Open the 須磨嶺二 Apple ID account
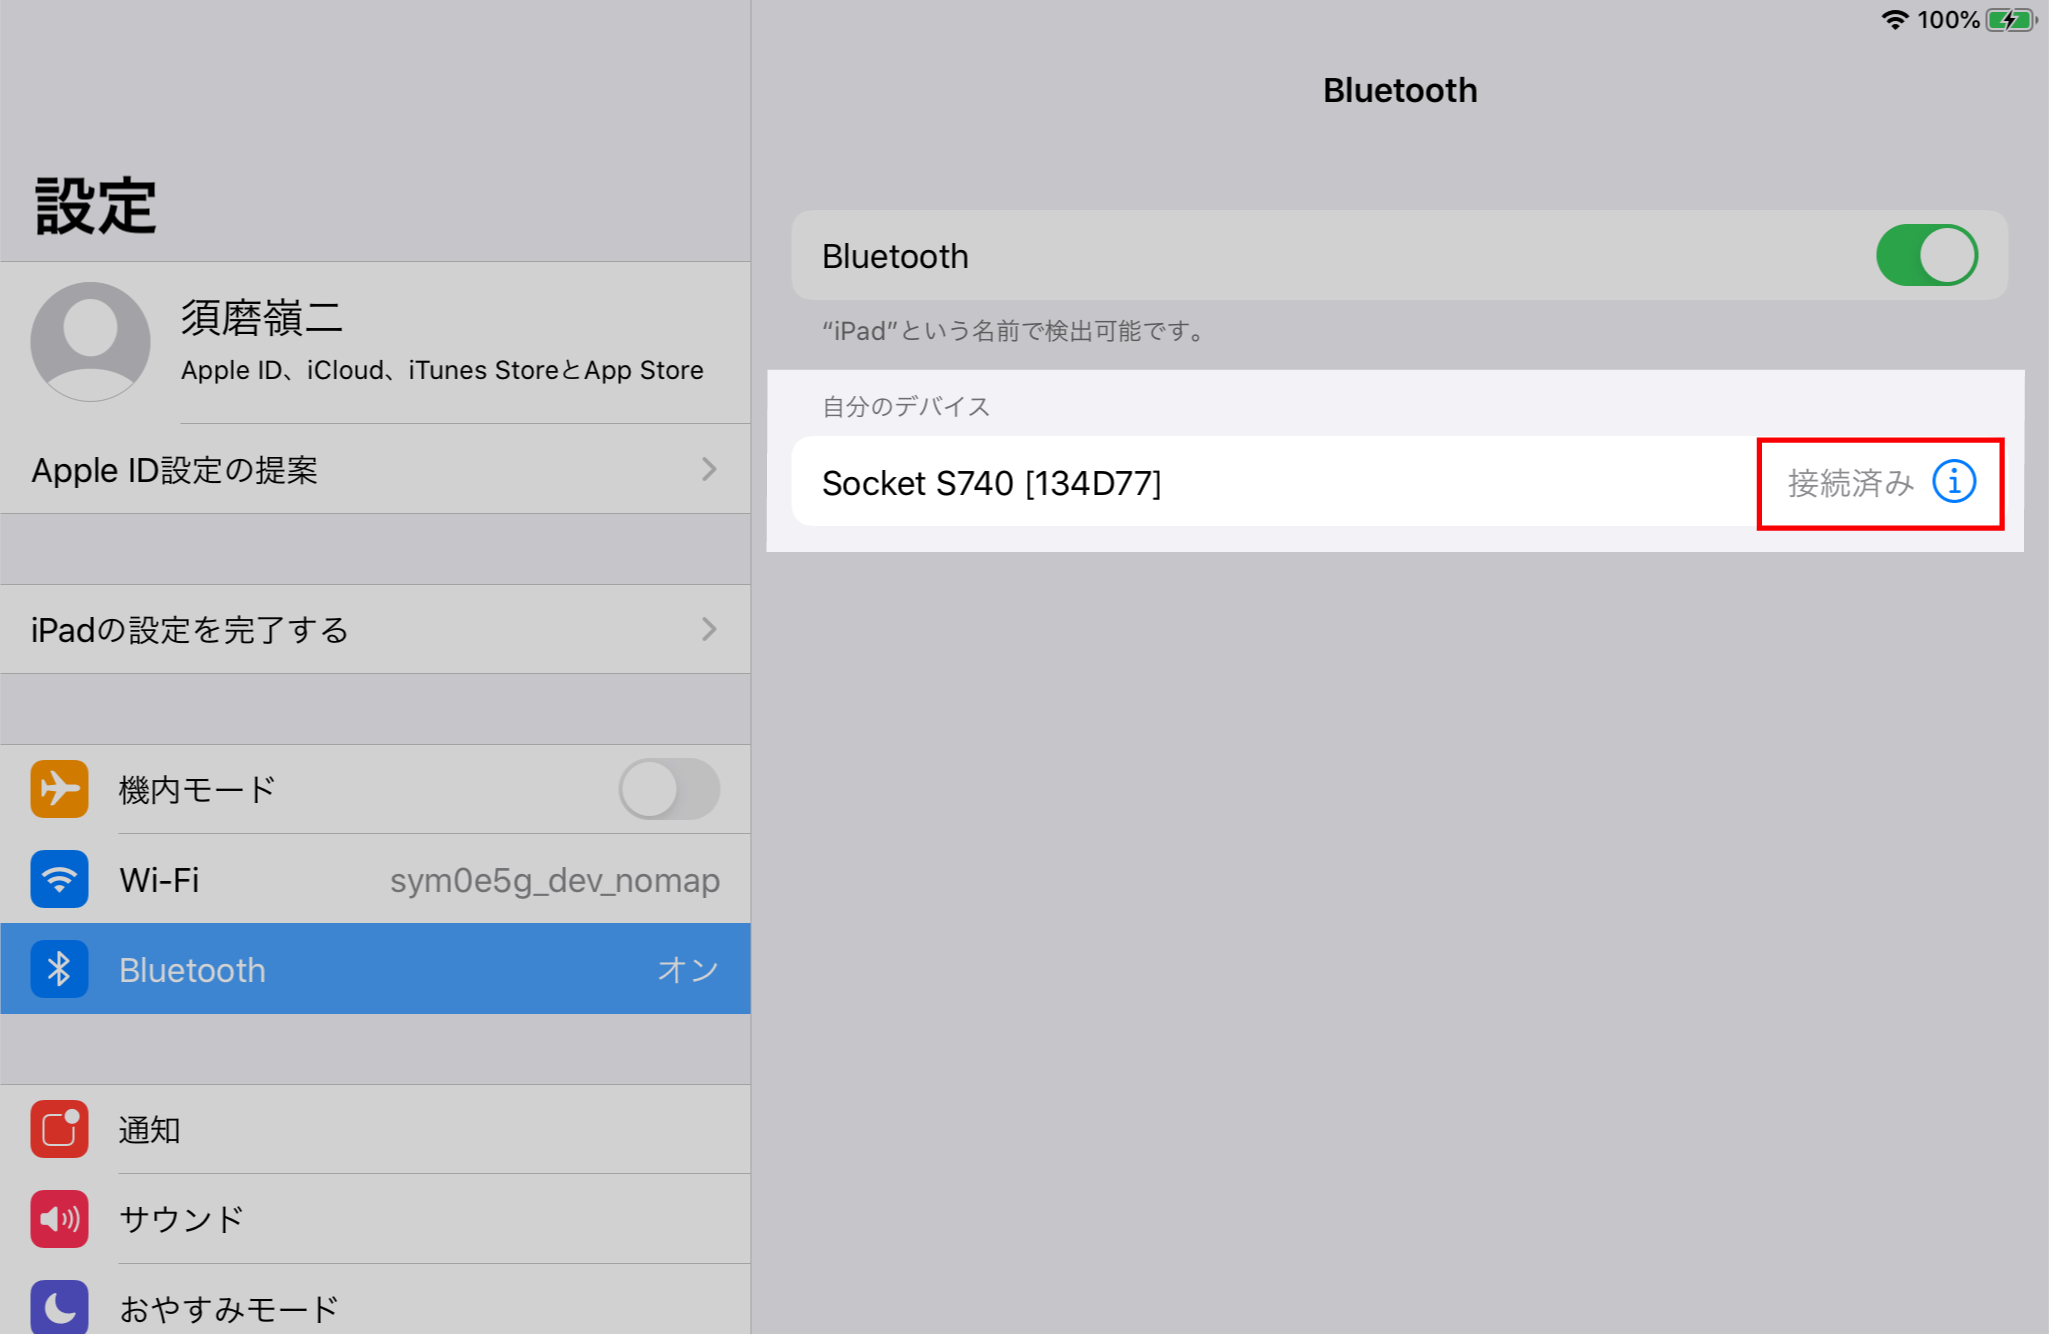The height and width of the screenshot is (1334, 2049). [x=440, y=342]
